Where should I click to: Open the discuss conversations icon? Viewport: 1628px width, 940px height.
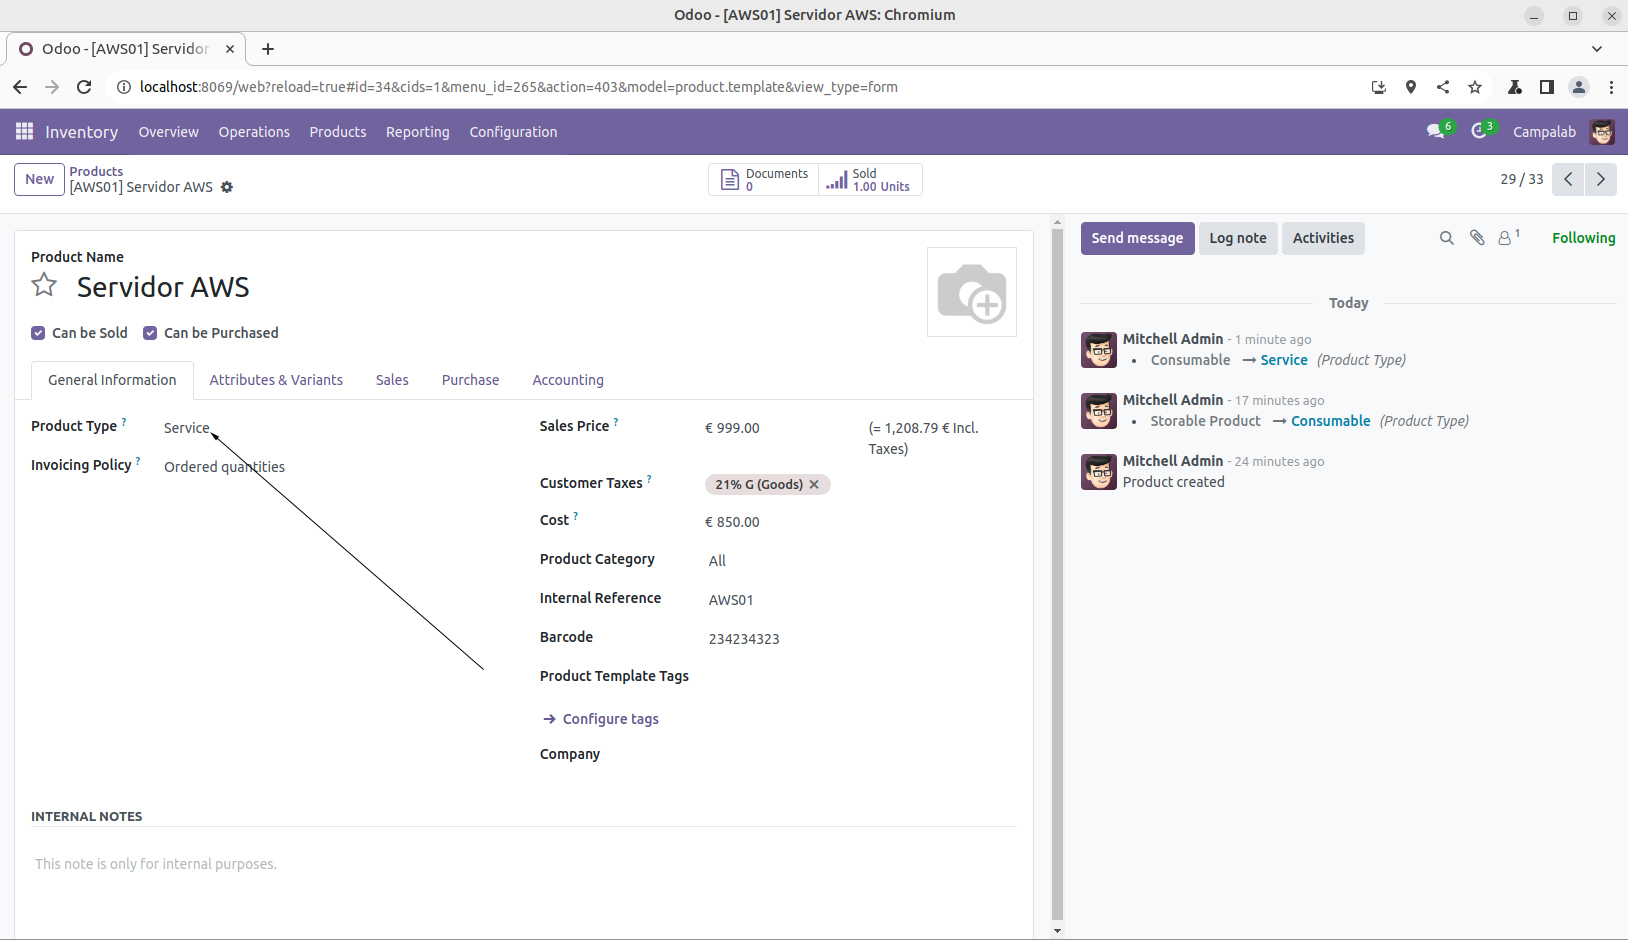(1436, 132)
